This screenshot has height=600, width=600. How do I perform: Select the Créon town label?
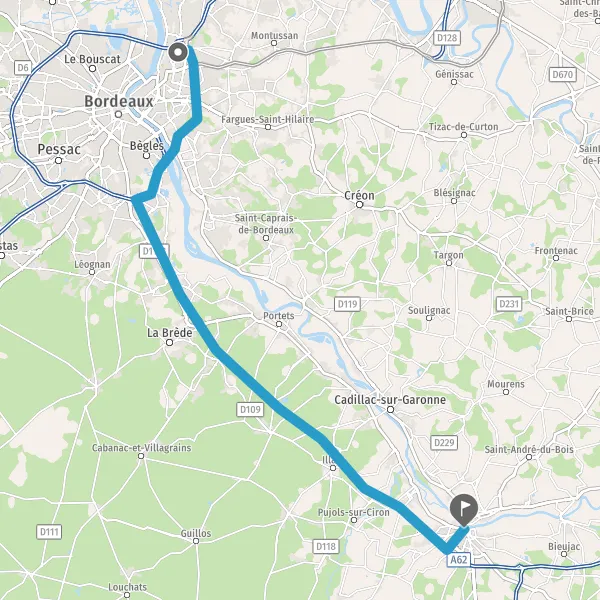(359, 195)
